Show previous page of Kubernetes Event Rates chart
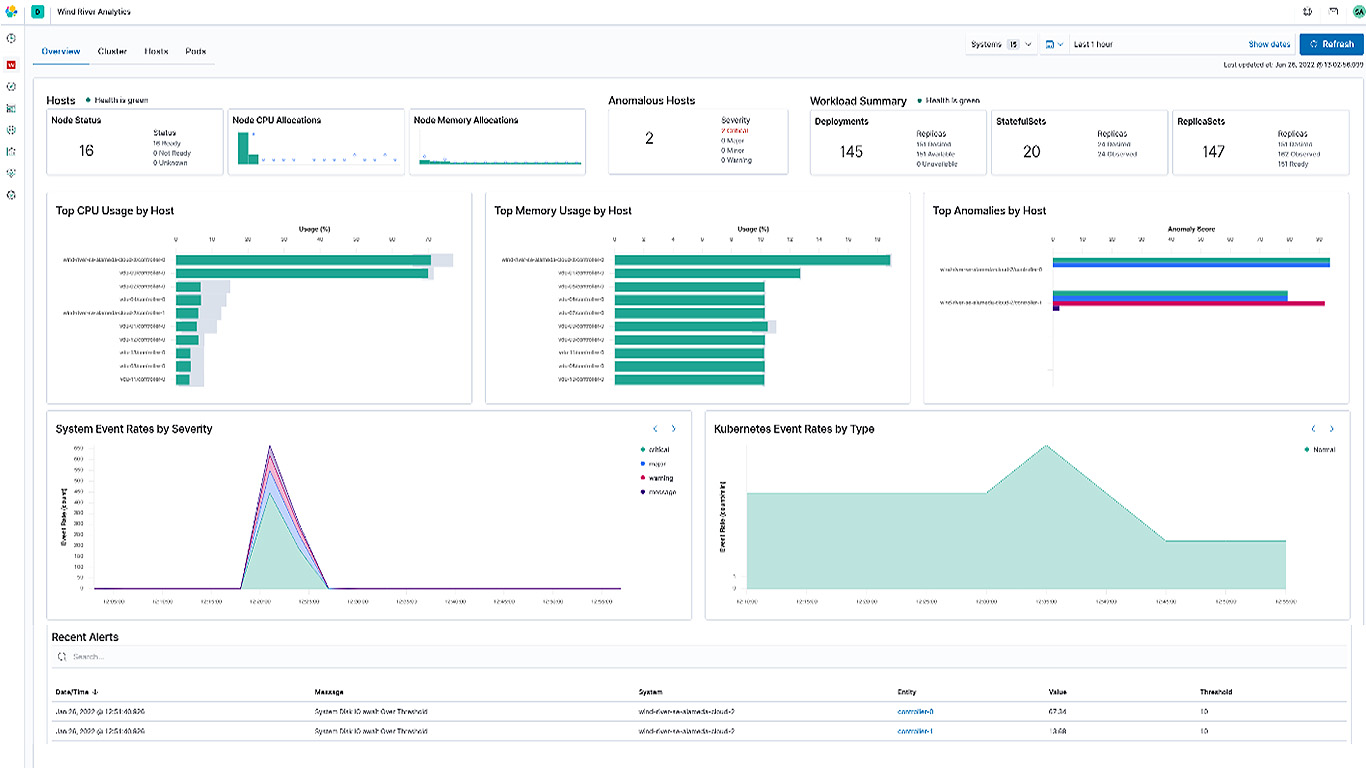The height and width of the screenshot is (768, 1366). point(1313,429)
